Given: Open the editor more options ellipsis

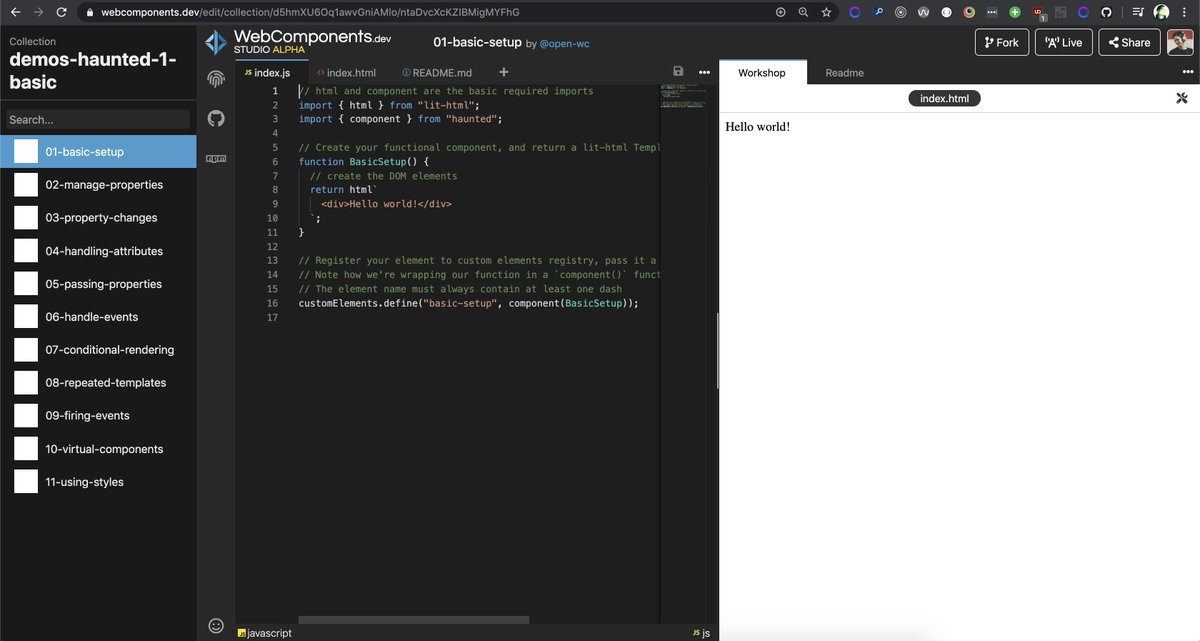Looking at the screenshot, I should [x=704, y=72].
